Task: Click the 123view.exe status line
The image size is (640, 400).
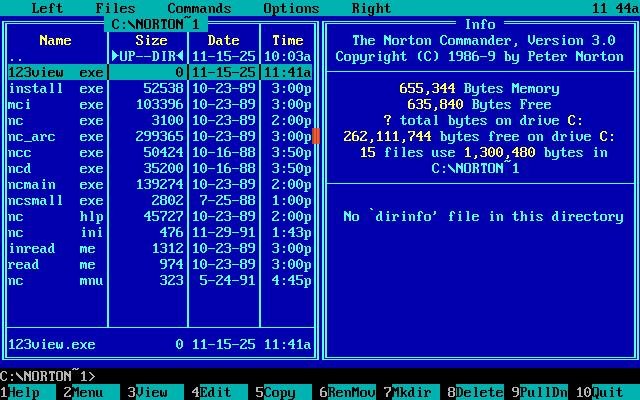Action: 160,344
